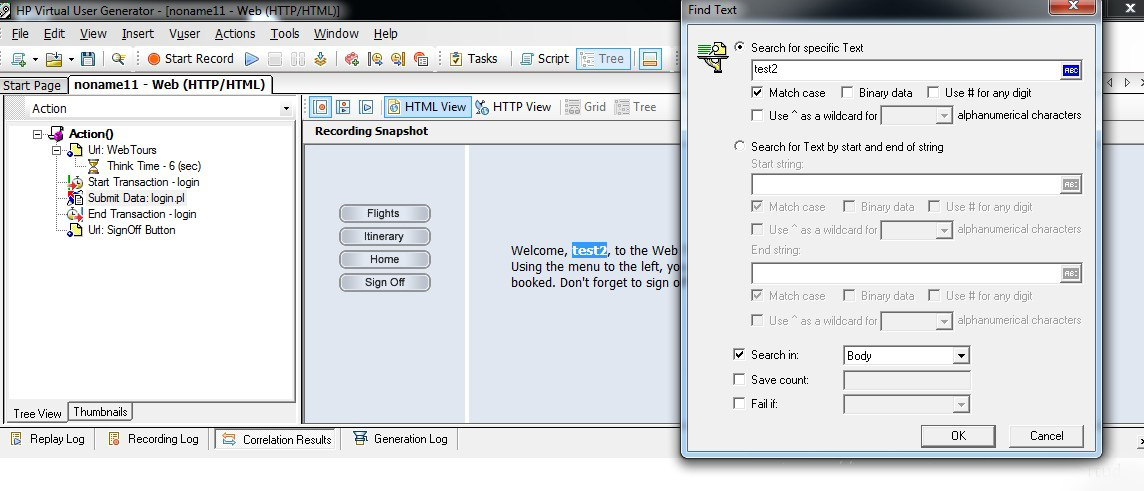1144x491 pixels.
Task: Click the first snapshot icon left of HTML View
Action: [x=320, y=107]
